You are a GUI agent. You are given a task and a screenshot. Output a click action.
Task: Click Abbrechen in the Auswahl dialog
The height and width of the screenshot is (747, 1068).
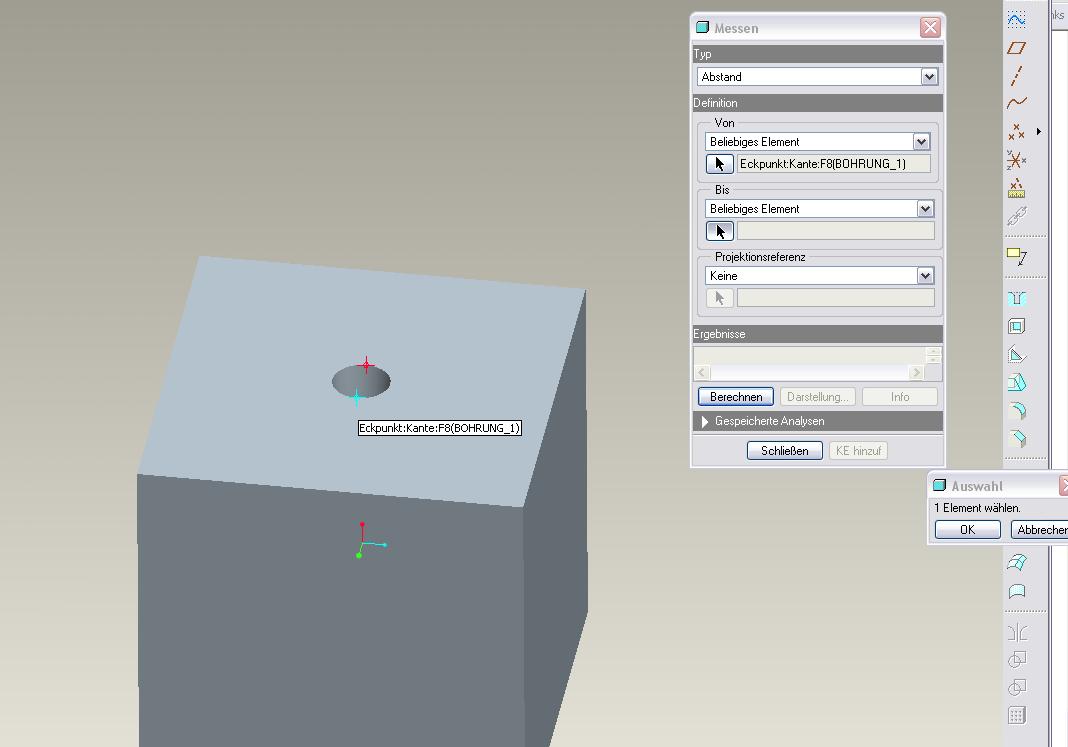tap(1040, 530)
